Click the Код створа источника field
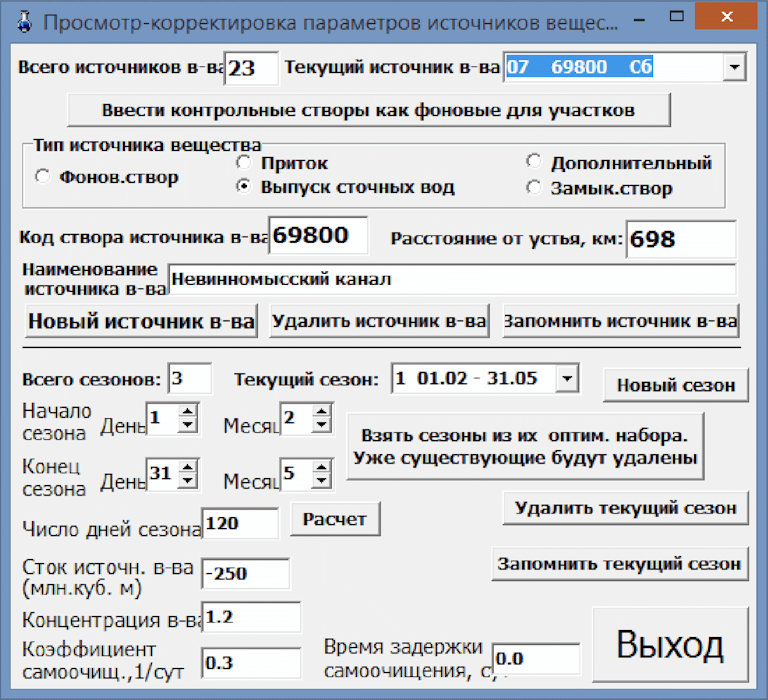This screenshot has height=700, width=768. tap(319, 236)
